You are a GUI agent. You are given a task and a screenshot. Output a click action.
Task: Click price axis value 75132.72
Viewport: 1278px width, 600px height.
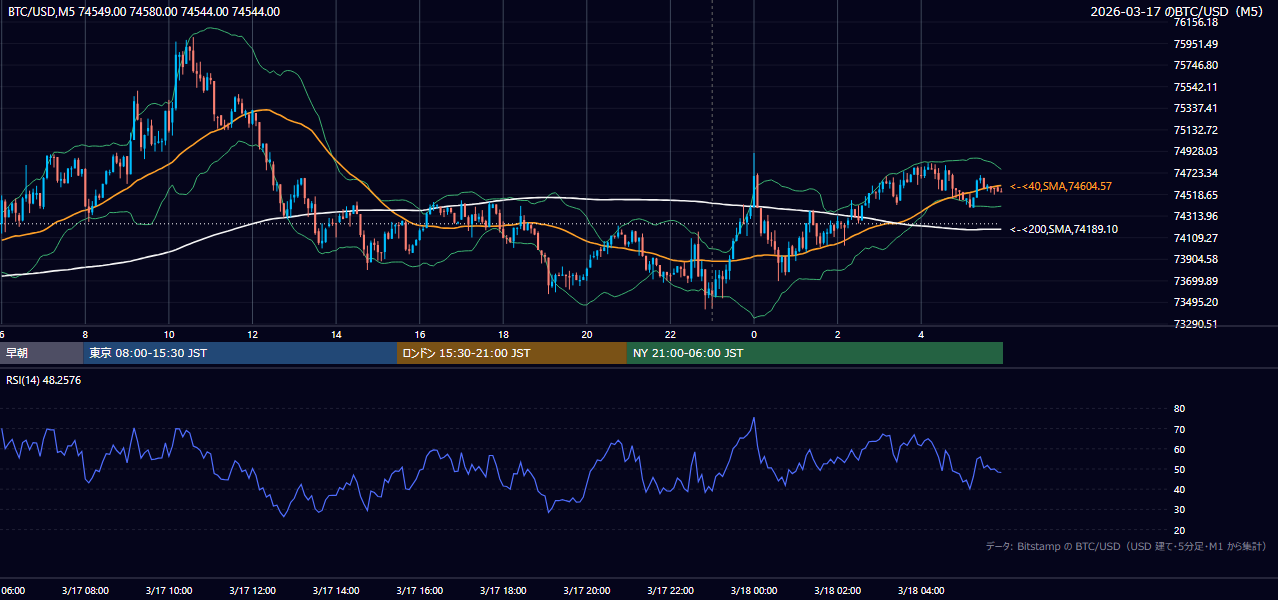point(1195,130)
